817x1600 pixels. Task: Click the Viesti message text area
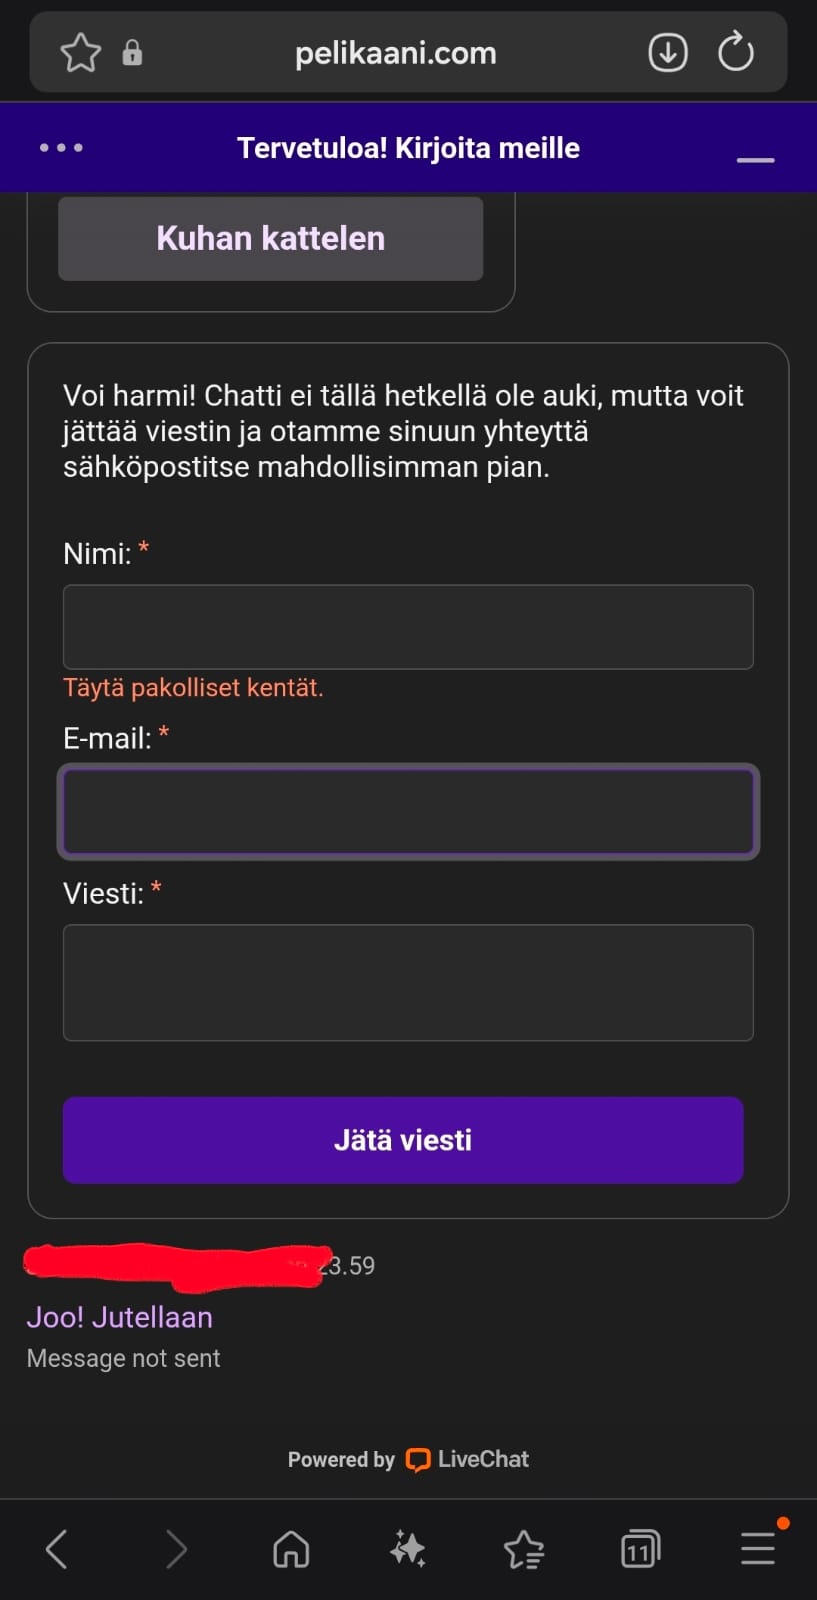point(408,983)
